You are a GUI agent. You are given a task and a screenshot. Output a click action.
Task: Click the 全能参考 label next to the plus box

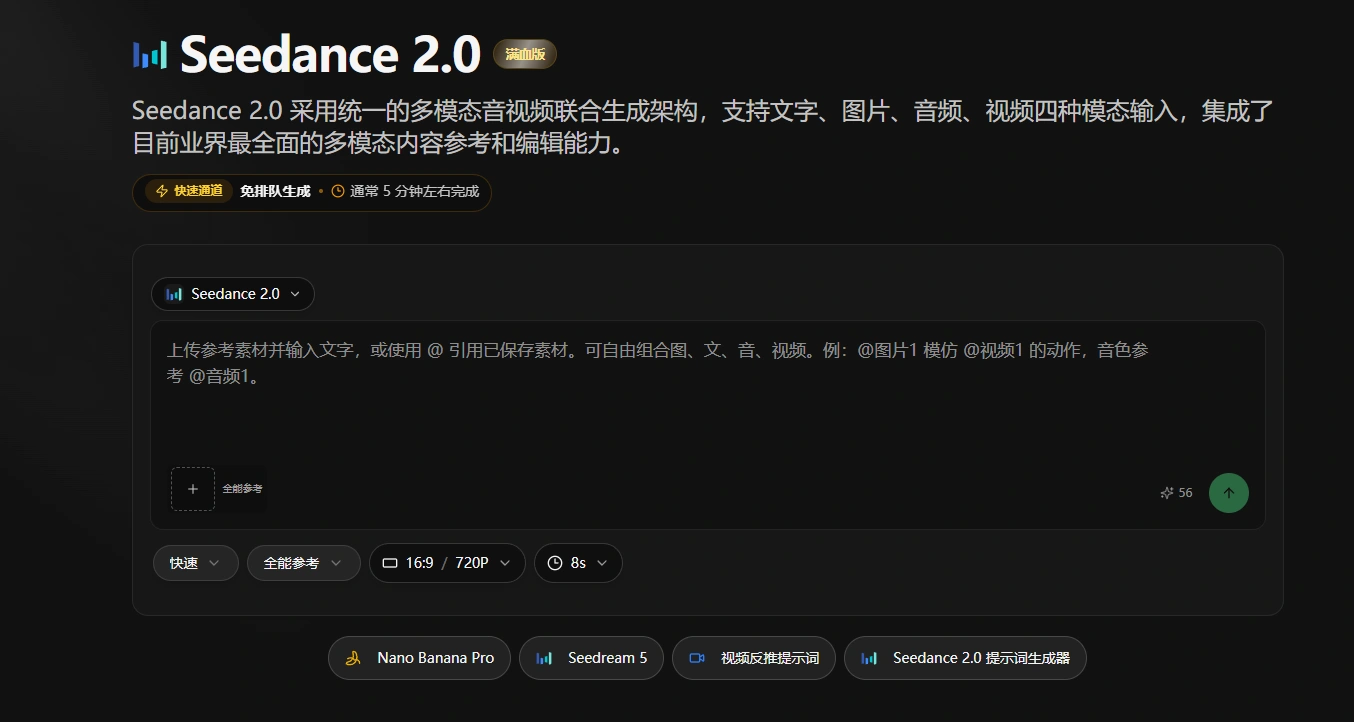click(x=242, y=489)
